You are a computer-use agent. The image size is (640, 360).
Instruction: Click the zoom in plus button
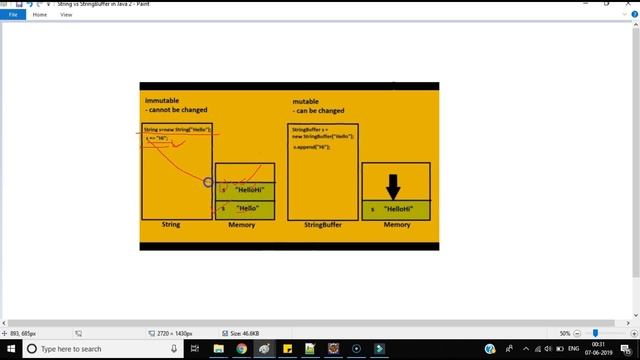coord(634,333)
